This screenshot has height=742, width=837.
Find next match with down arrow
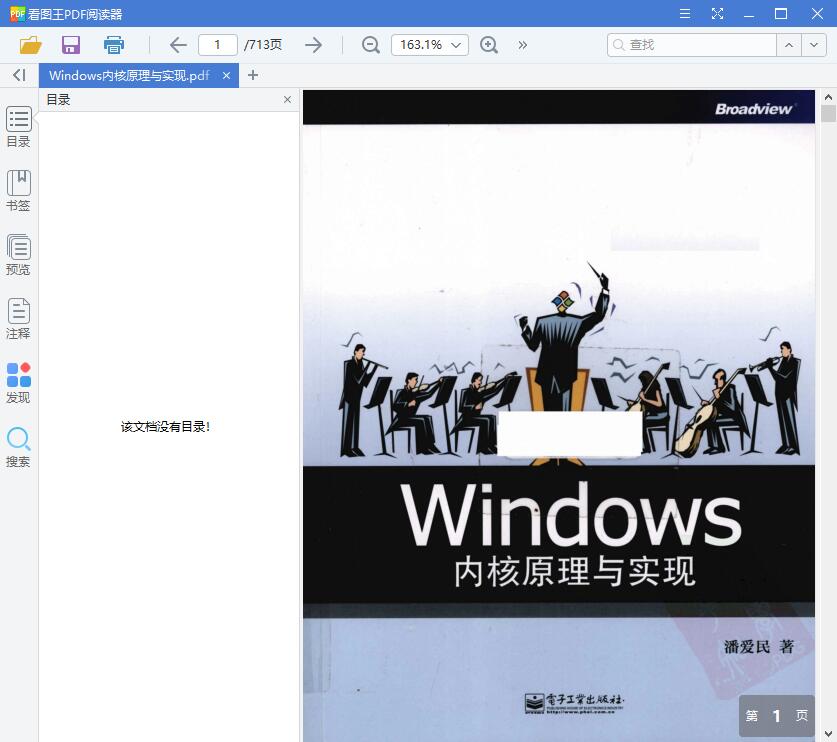point(814,45)
